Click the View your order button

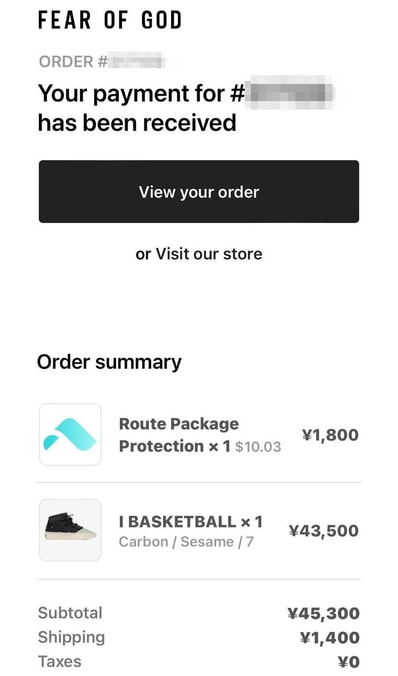199,191
